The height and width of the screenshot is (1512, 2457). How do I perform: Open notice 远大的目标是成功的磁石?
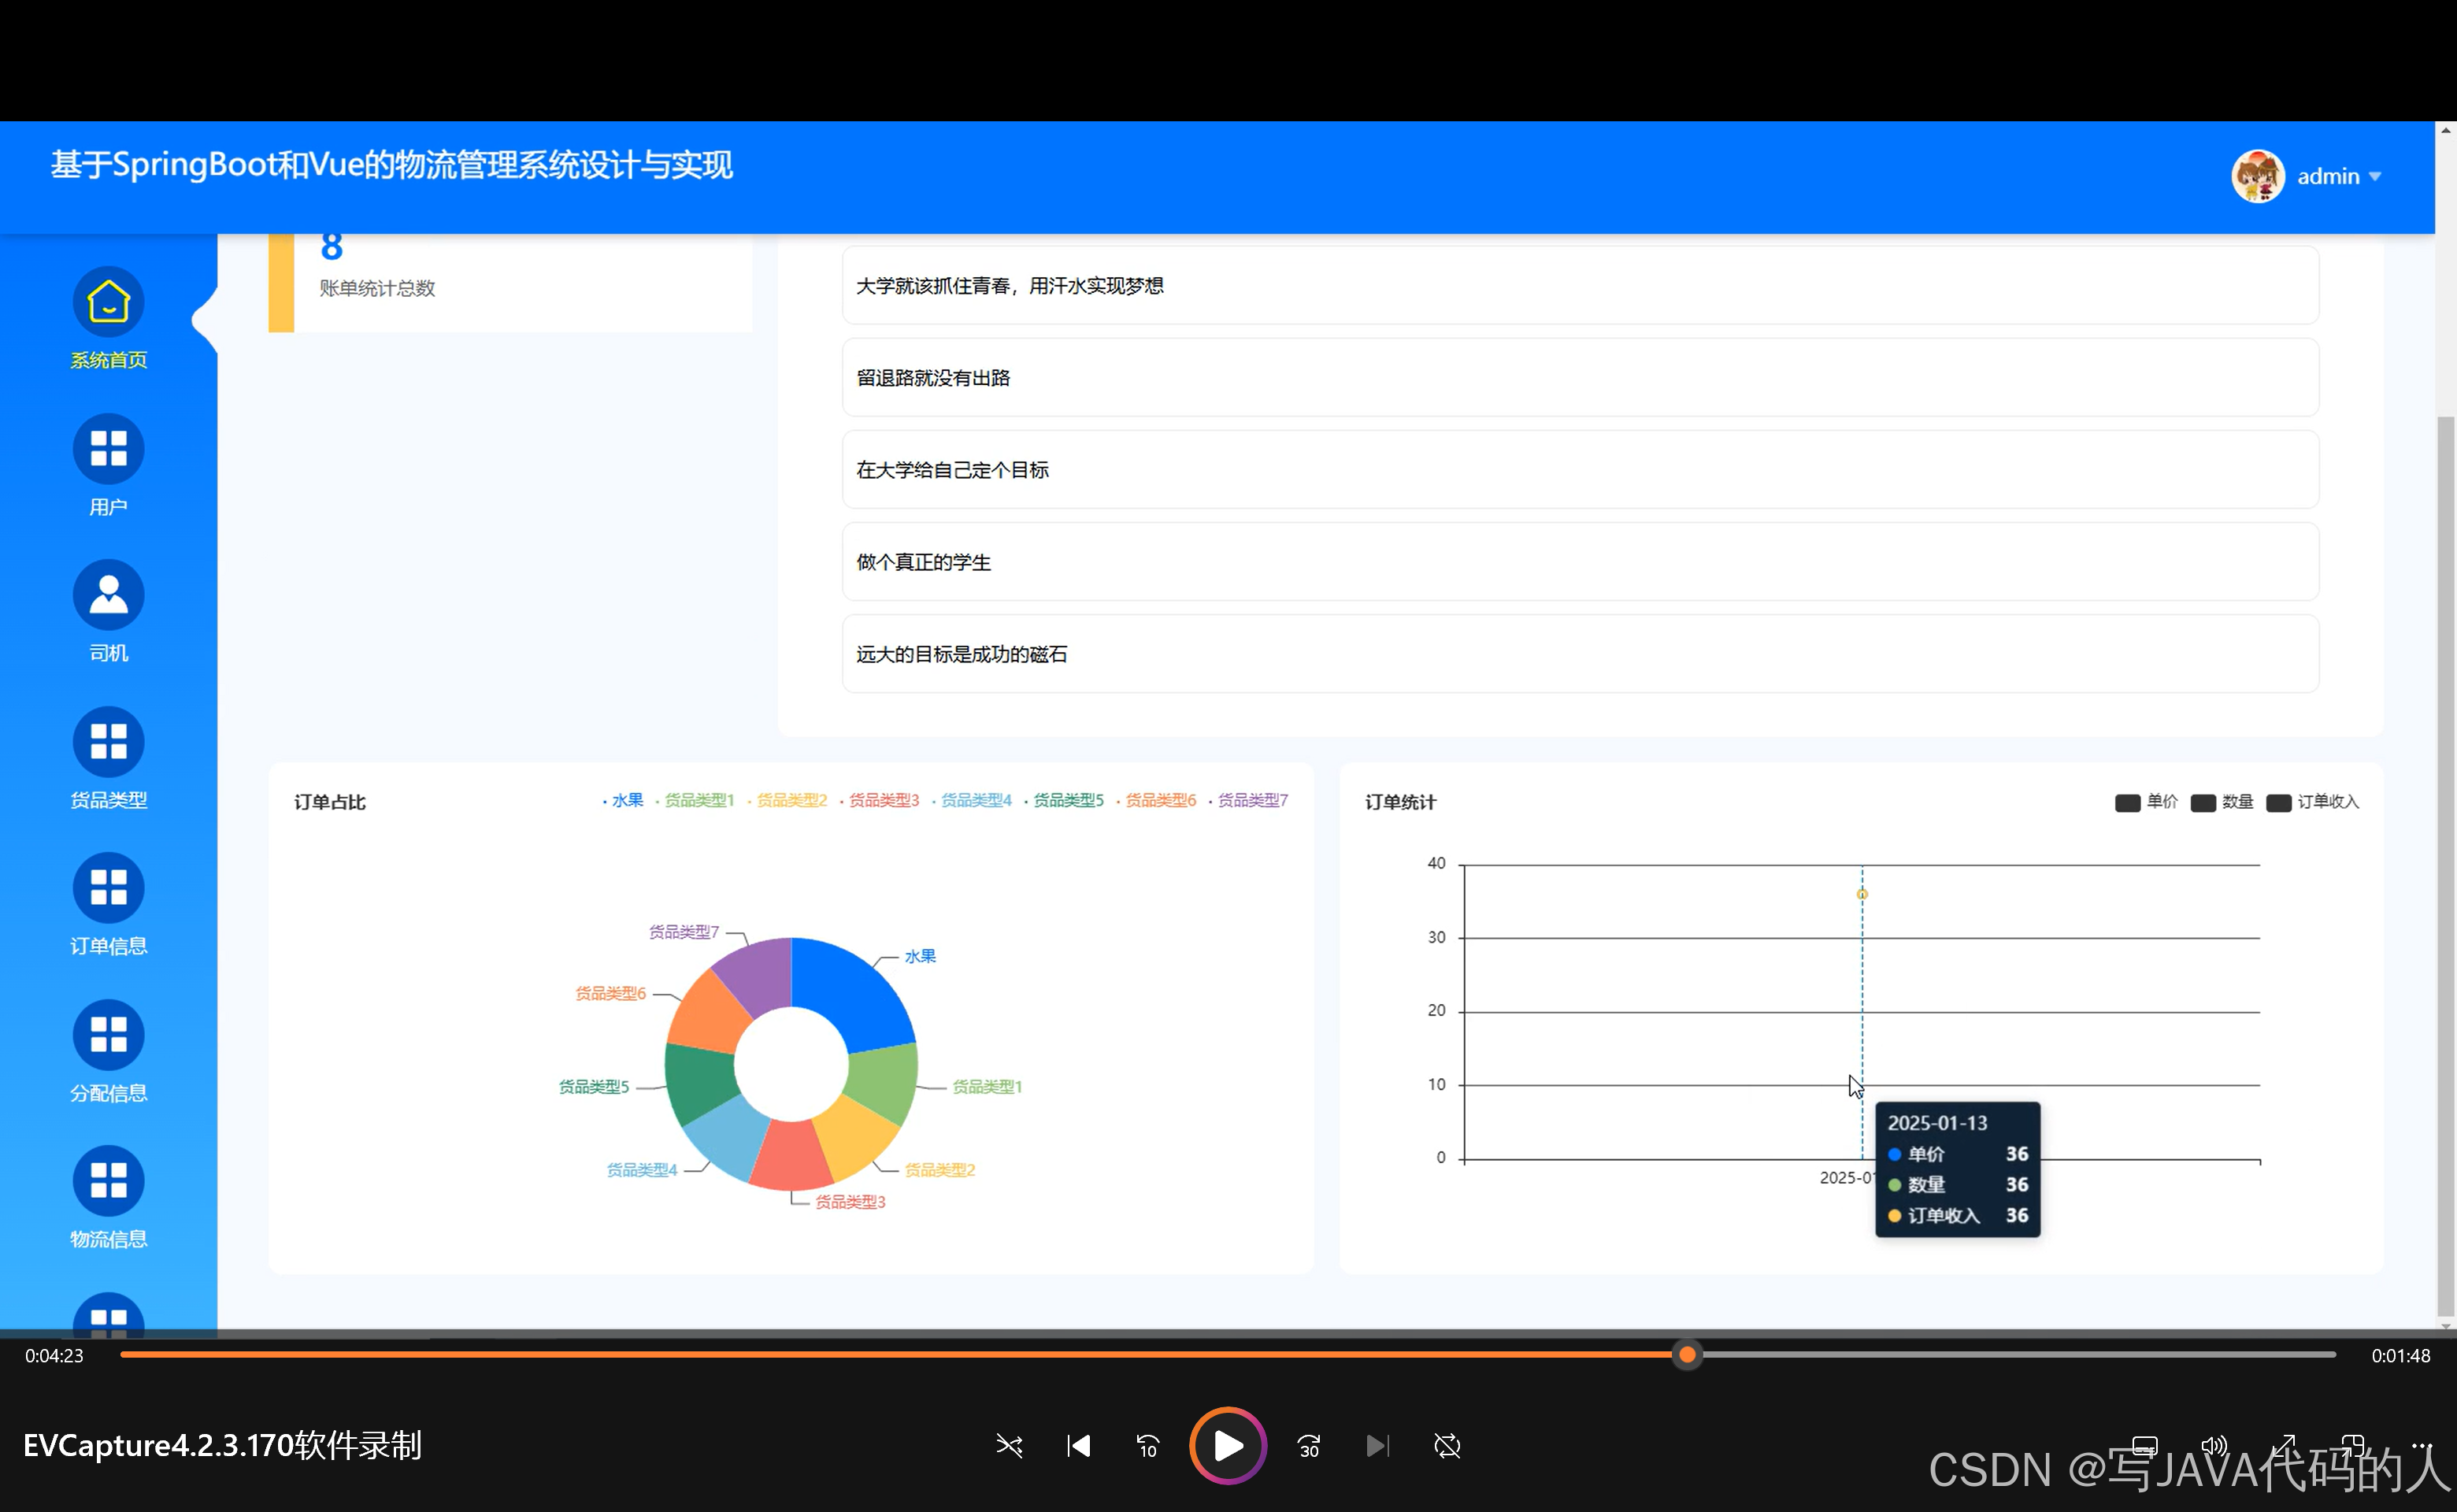[x=1580, y=654]
